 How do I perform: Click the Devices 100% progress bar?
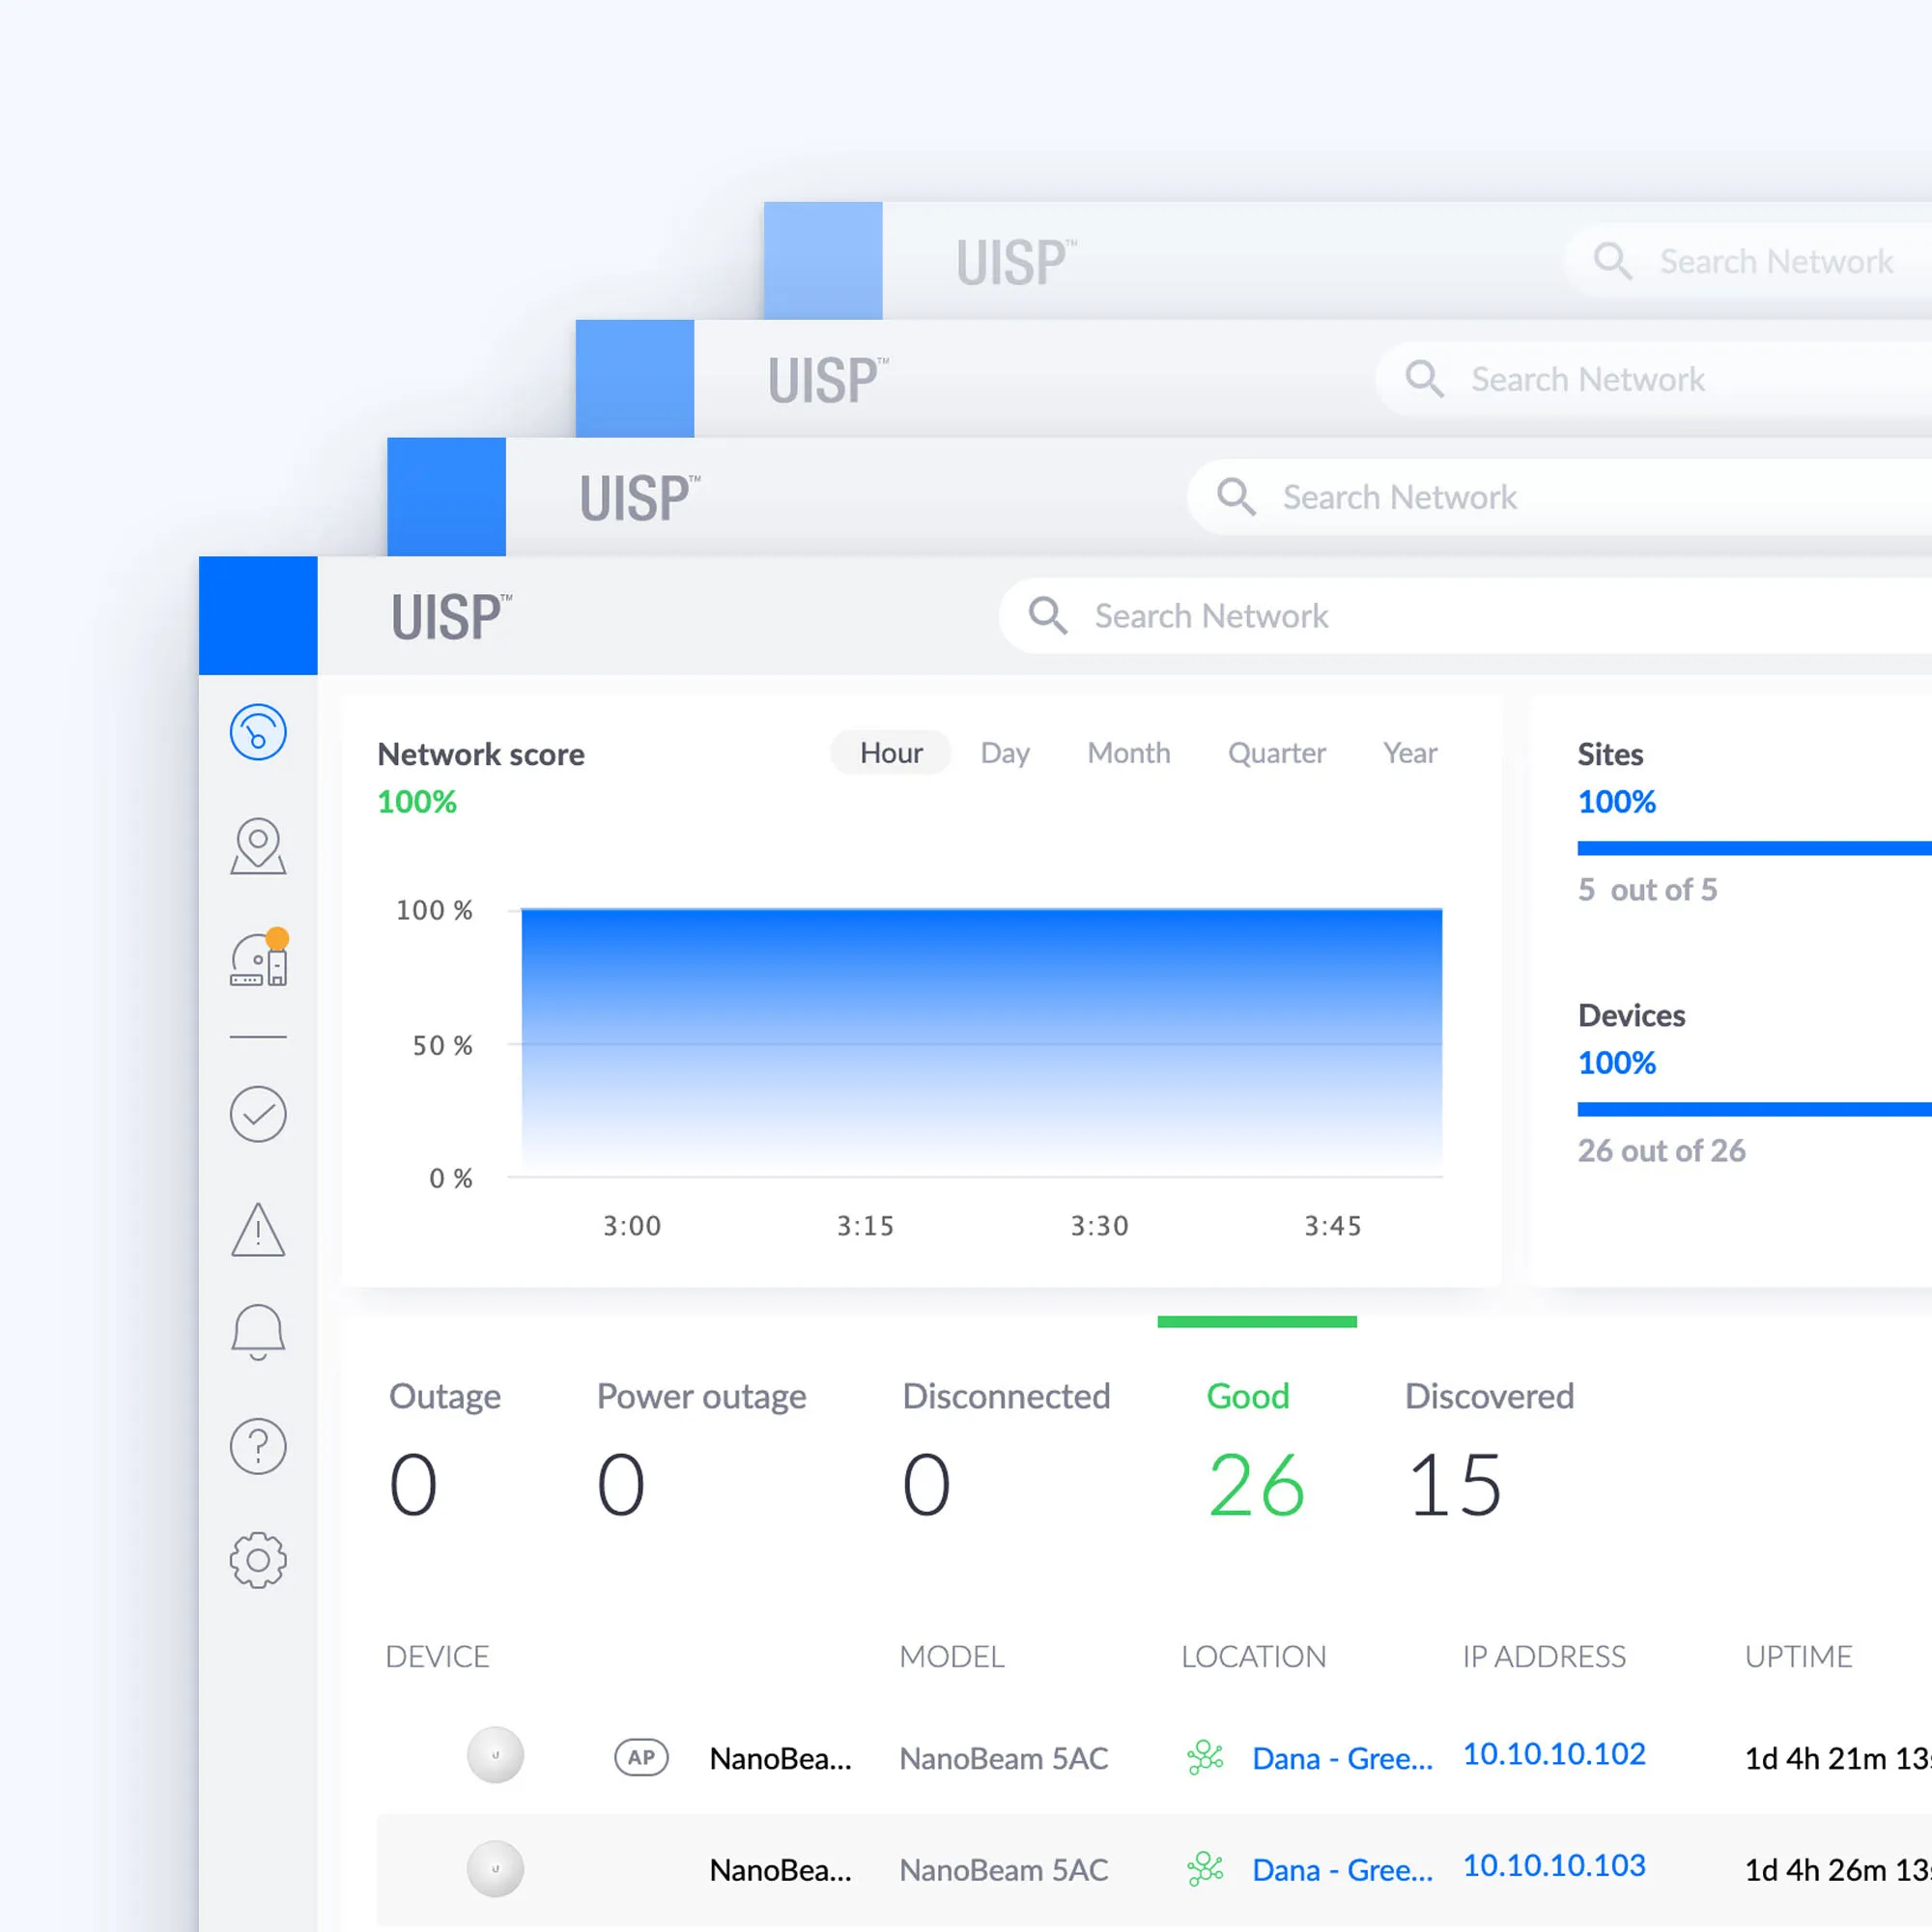tap(1750, 1110)
